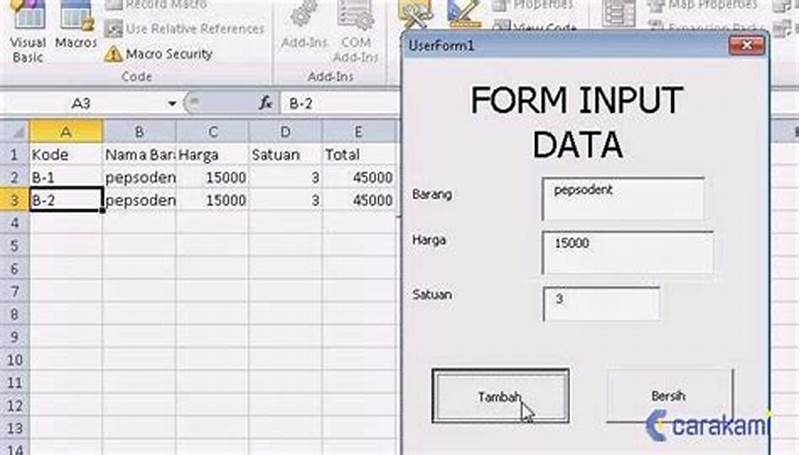Select column C header
The width and height of the screenshot is (800, 455).
(x=213, y=132)
